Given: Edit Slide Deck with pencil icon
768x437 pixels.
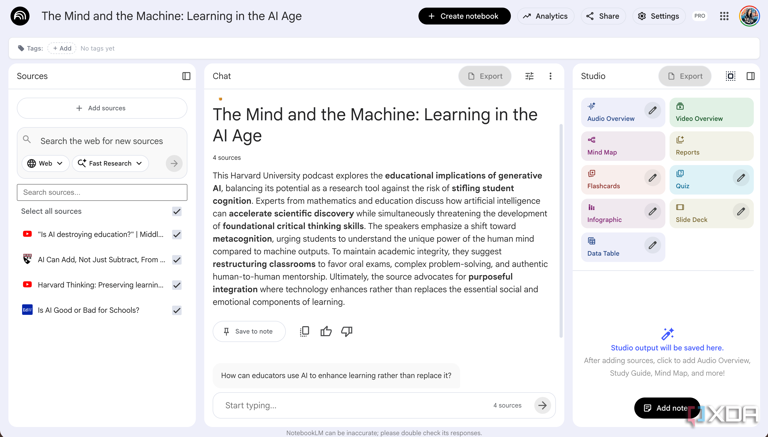Looking at the screenshot, I should tap(741, 212).
